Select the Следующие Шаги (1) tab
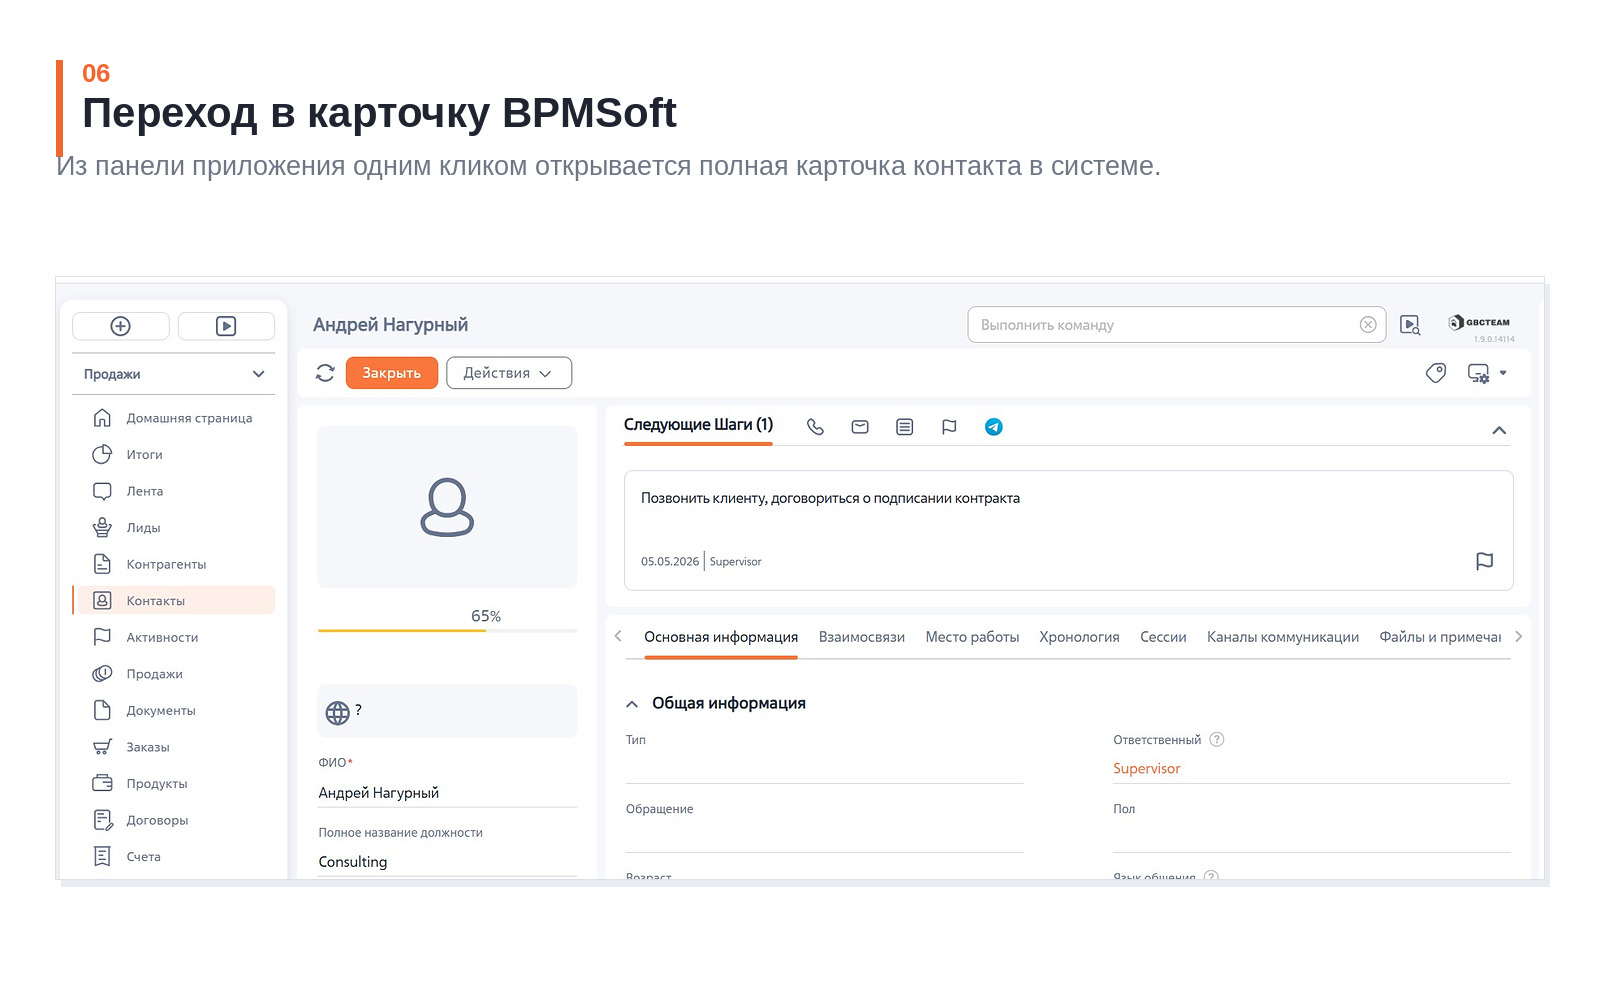 [698, 425]
